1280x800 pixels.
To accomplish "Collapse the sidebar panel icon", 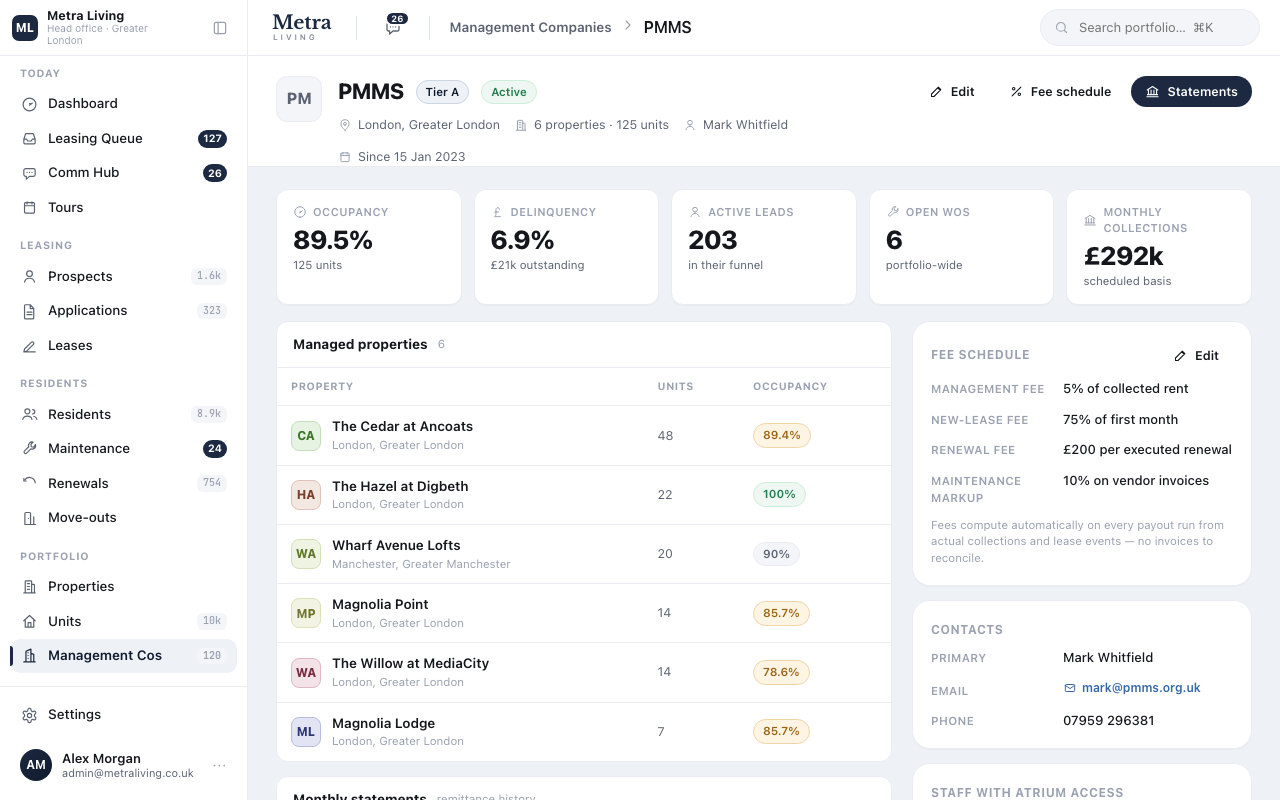I will coord(220,28).
